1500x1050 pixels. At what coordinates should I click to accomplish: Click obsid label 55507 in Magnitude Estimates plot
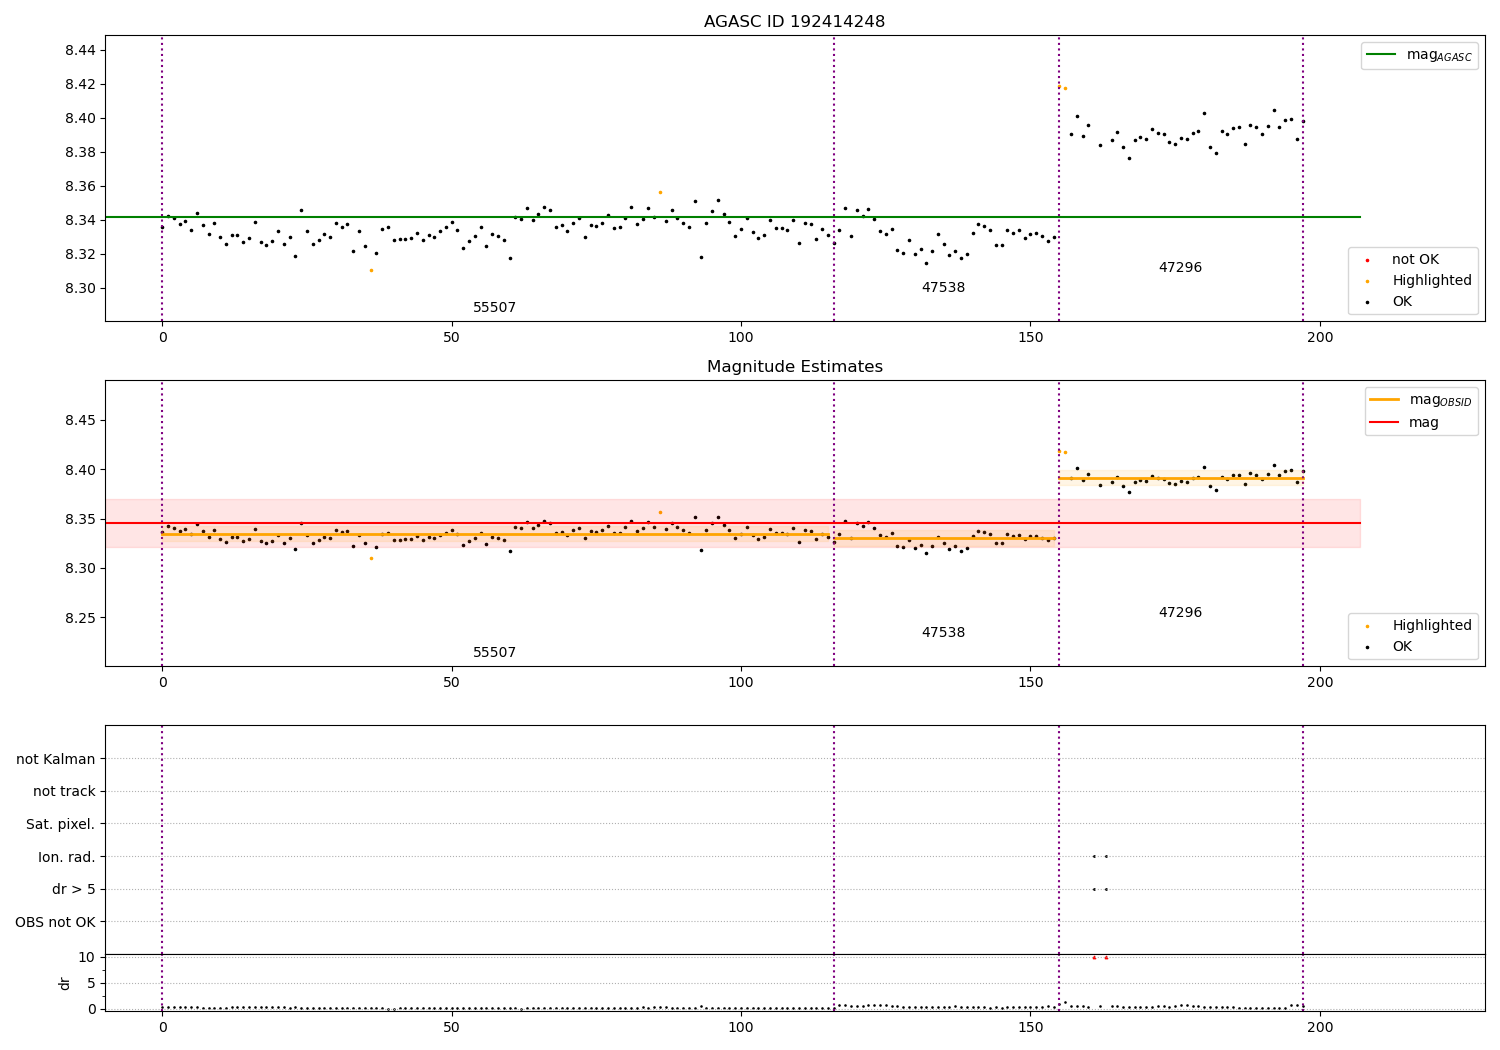[x=494, y=653]
